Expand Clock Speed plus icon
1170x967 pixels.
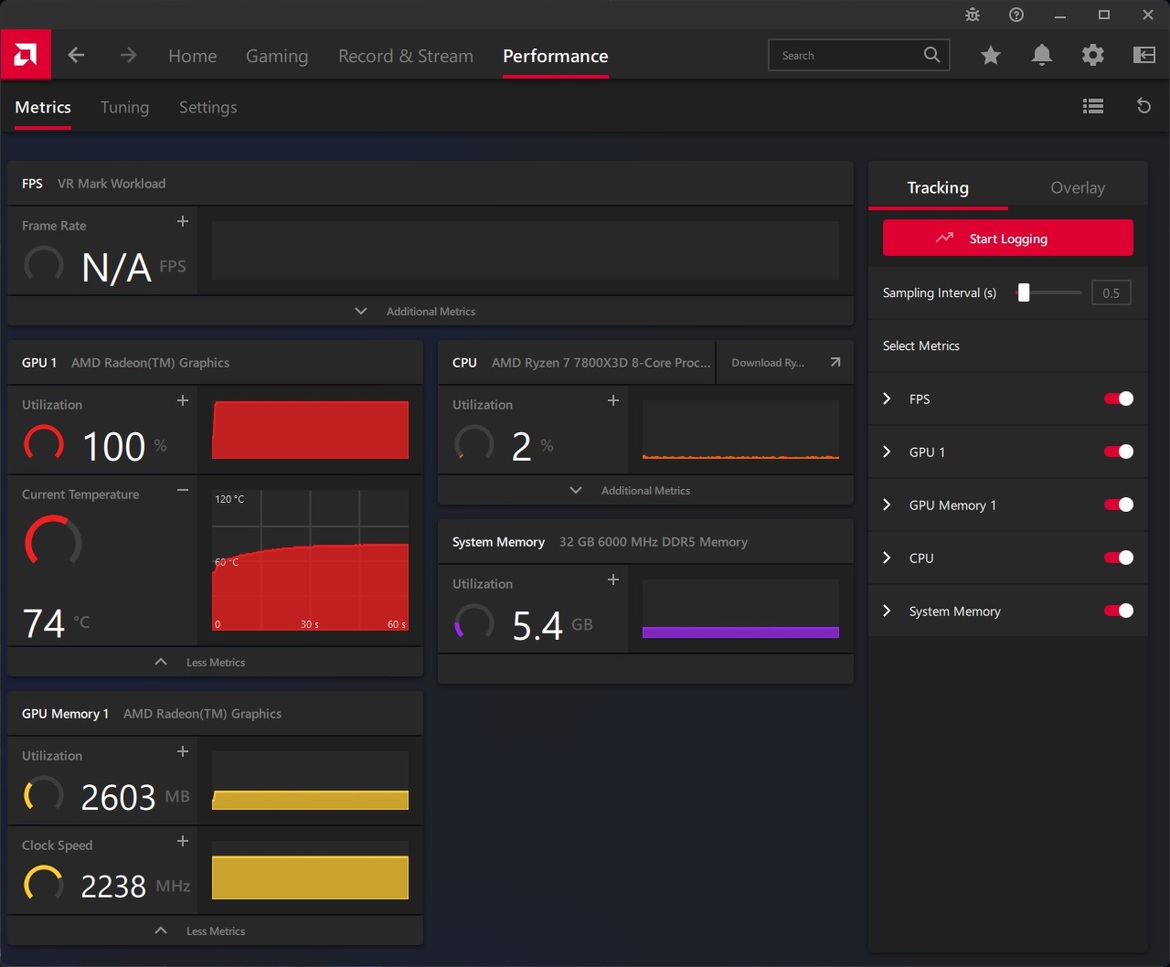pos(183,841)
